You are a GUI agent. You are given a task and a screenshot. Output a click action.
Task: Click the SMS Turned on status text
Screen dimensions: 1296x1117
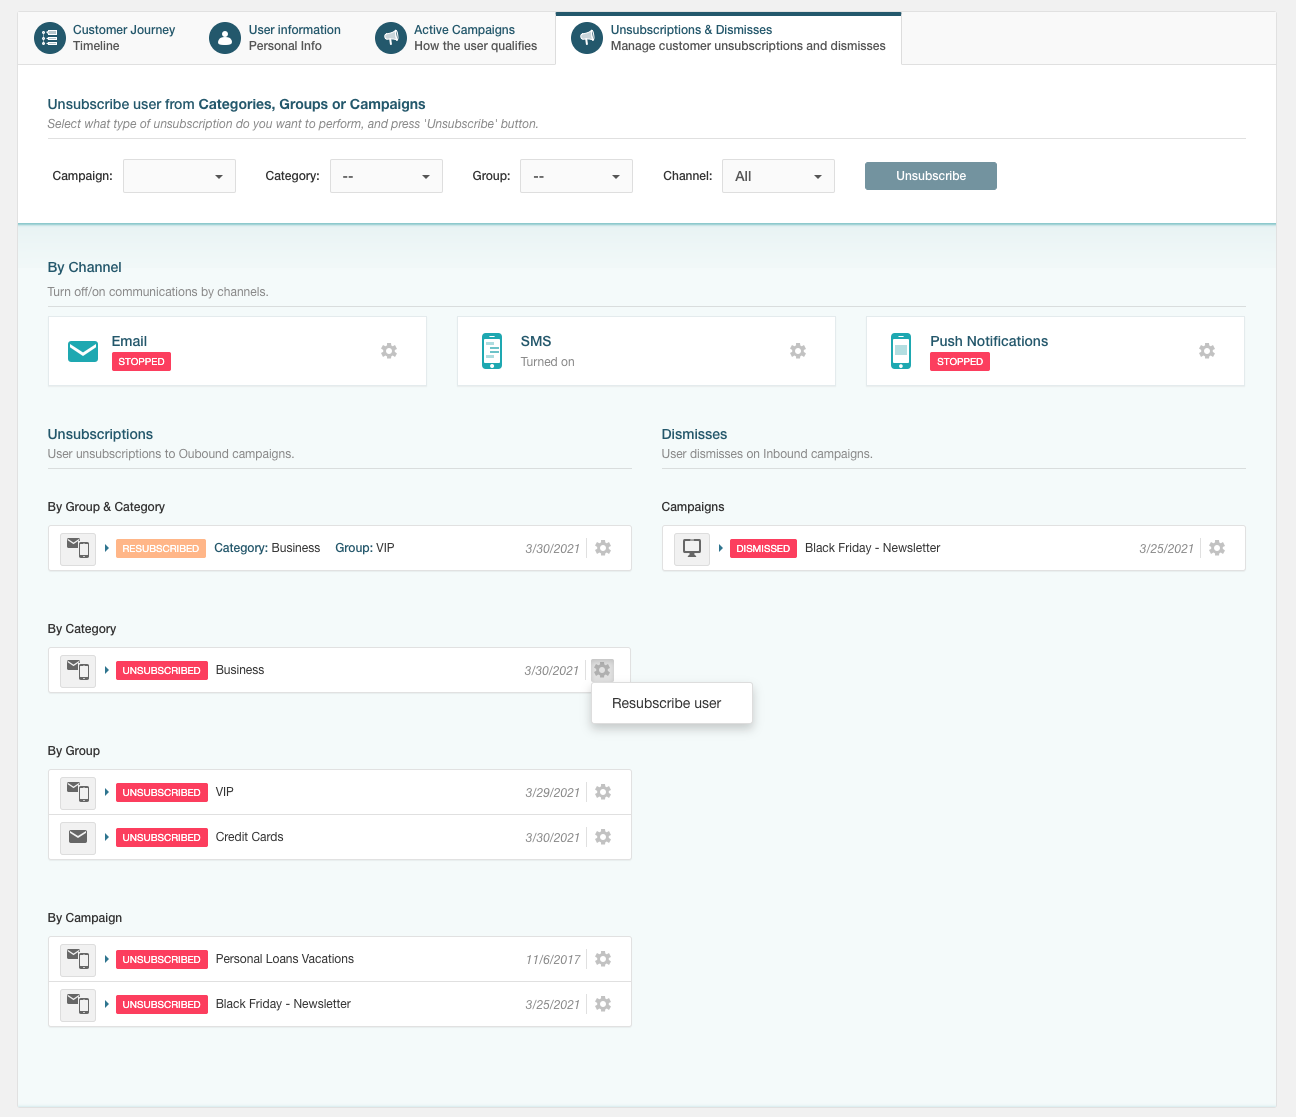[x=547, y=362]
